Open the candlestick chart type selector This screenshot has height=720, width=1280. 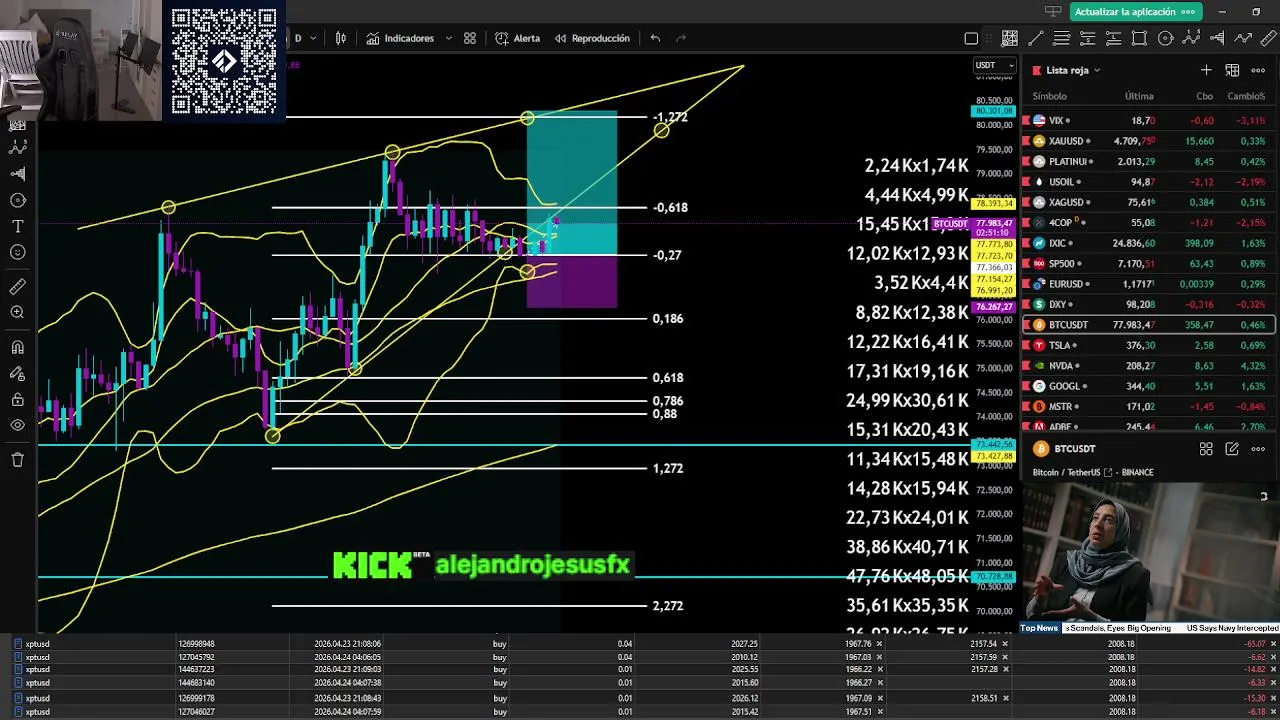341,38
